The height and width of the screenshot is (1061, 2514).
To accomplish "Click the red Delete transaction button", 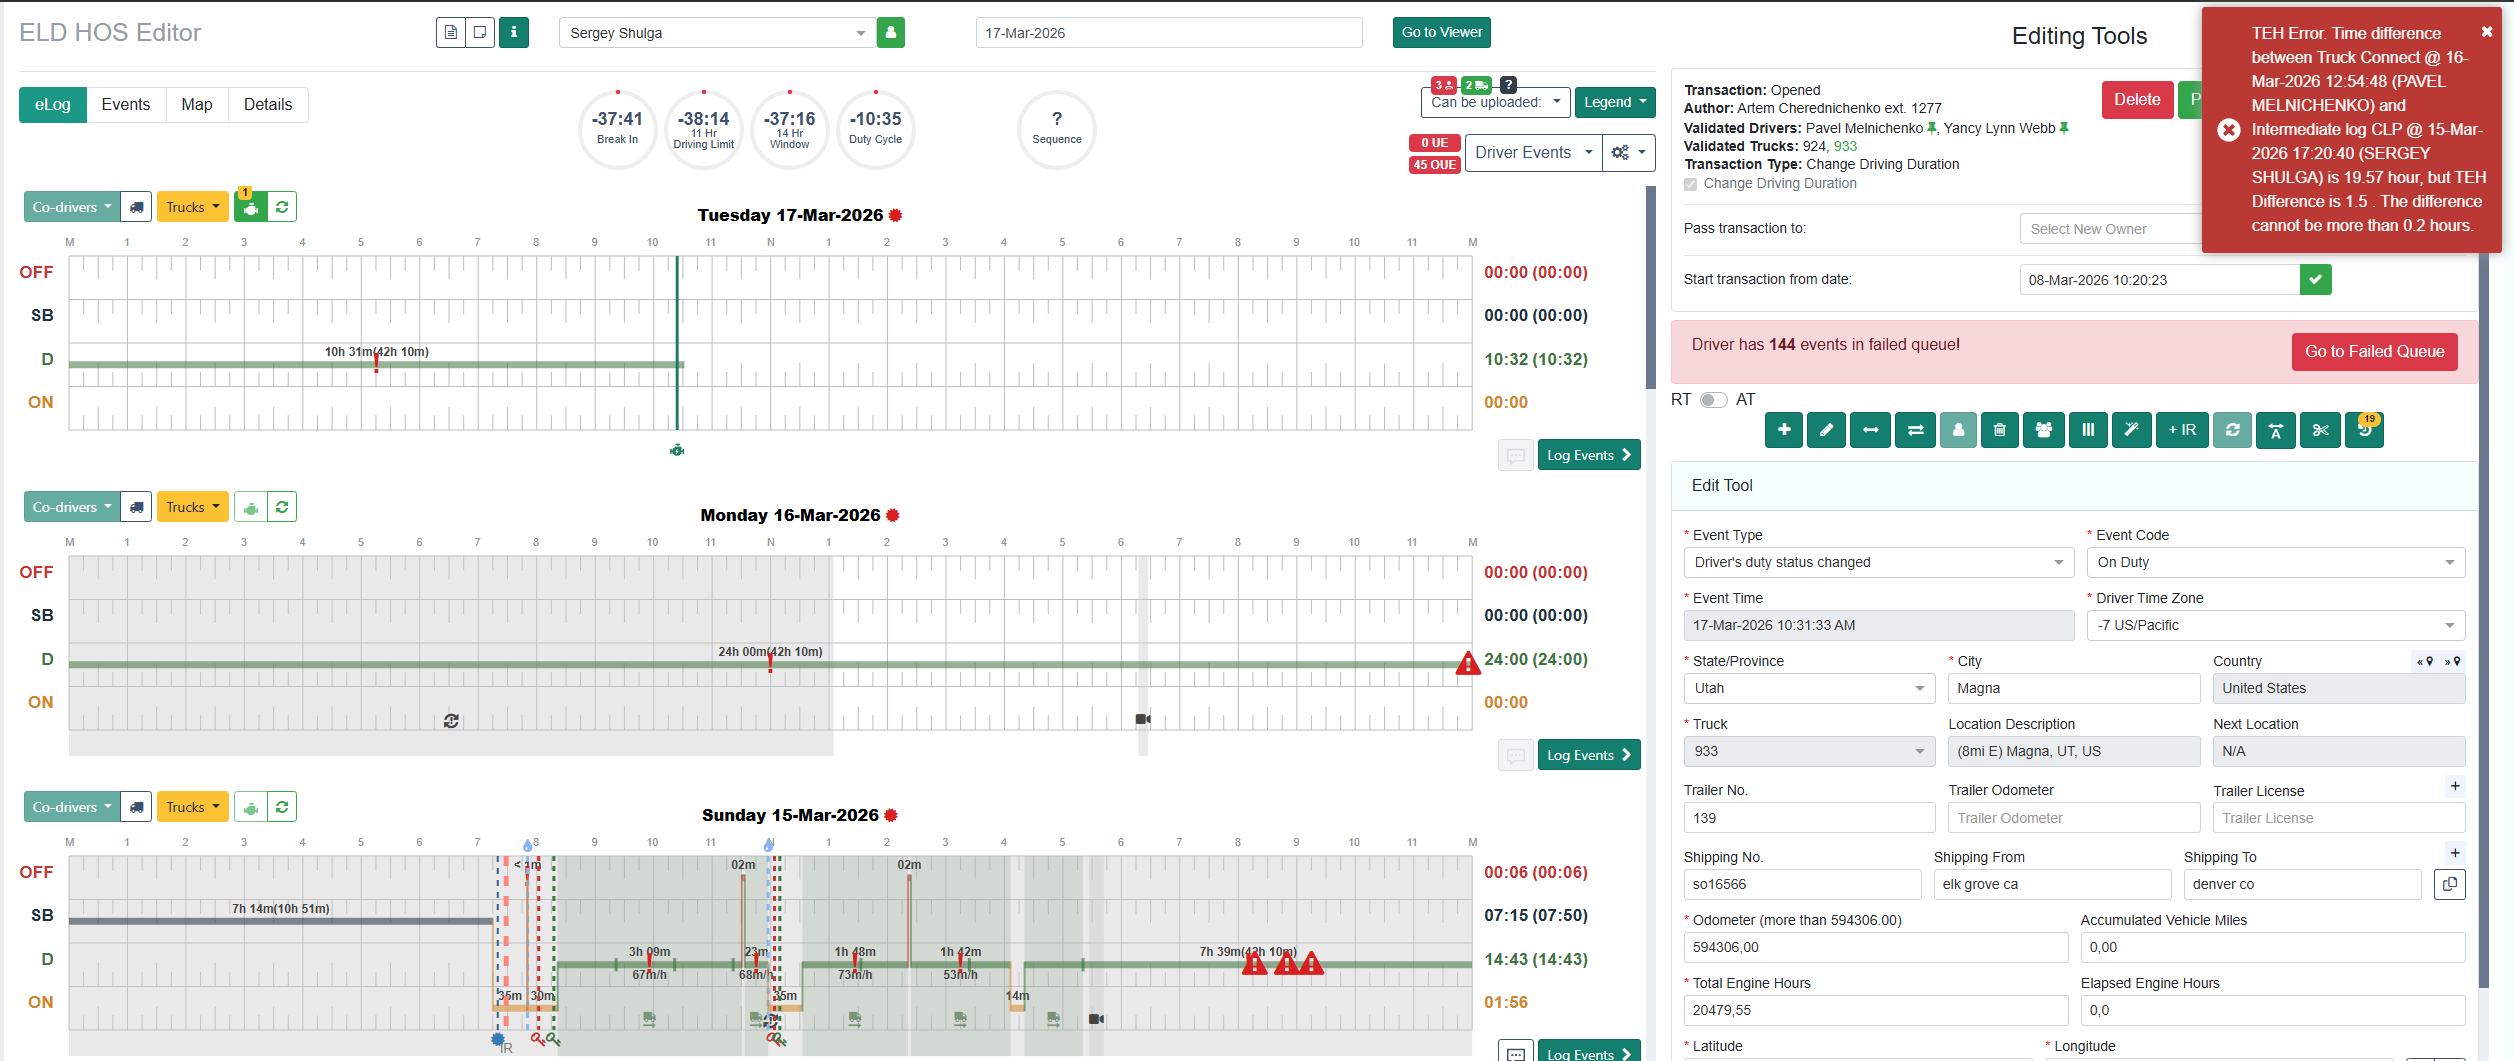I will [x=2137, y=100].
